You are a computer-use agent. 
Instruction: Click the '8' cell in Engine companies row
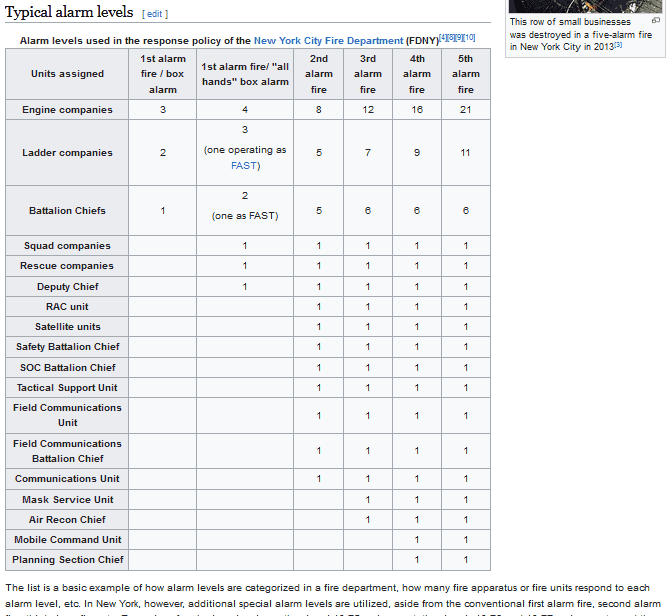[319, 110]
